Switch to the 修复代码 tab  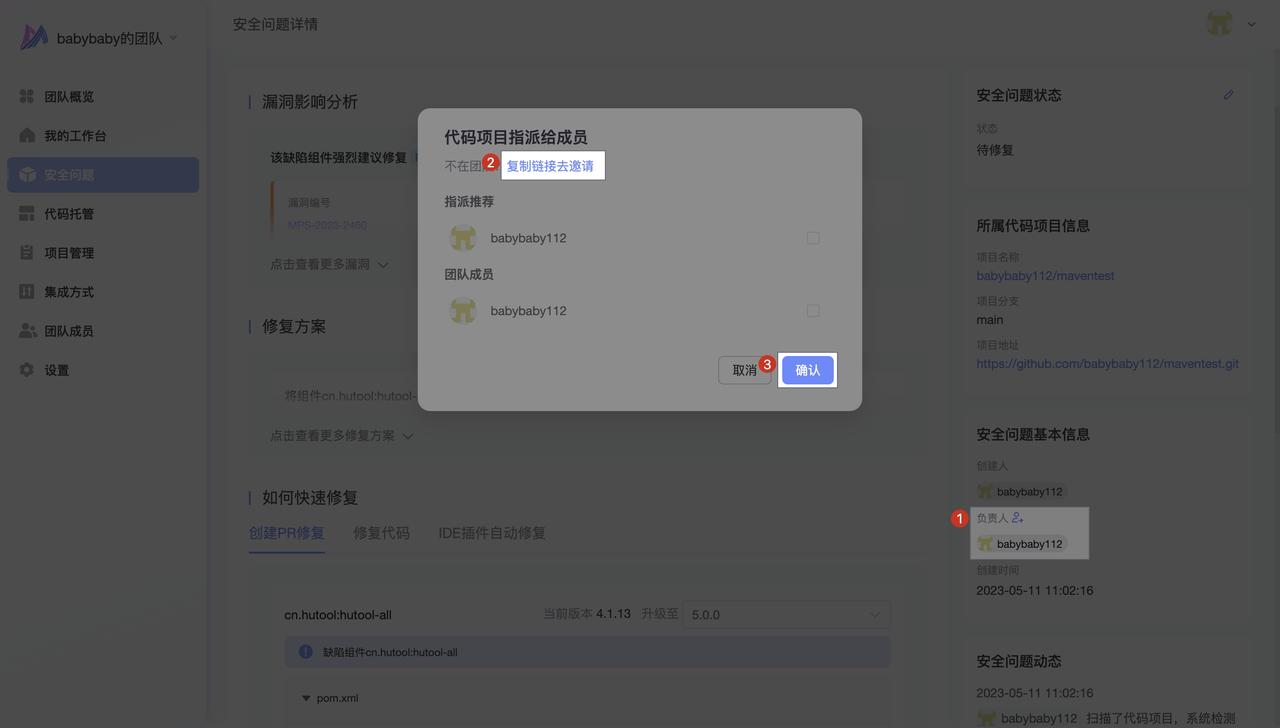click(x=381, y=533)
